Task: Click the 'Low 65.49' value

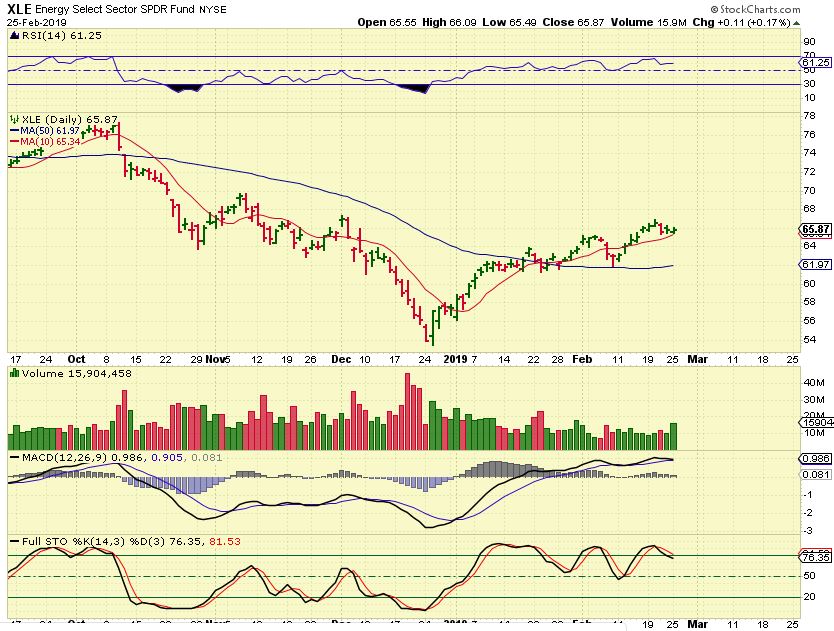Action: point(510,22)
